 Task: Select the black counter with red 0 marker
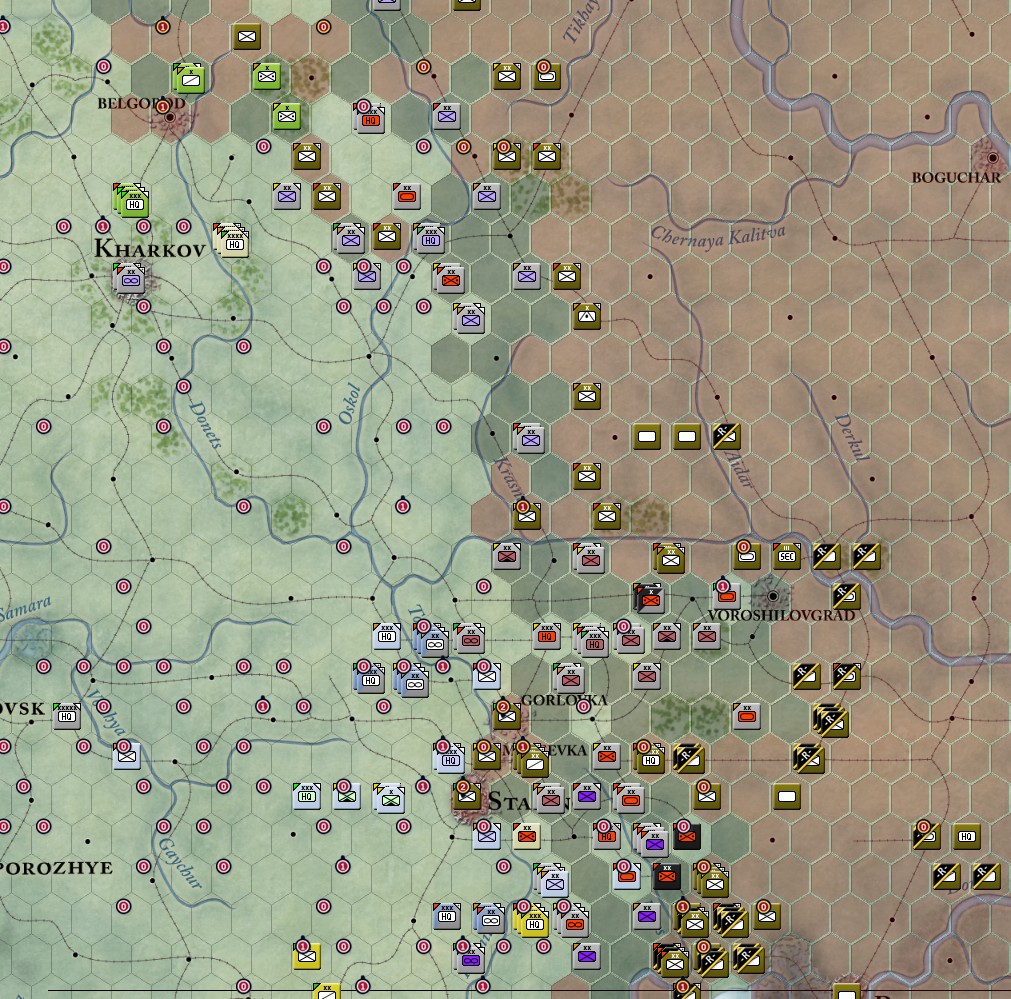point(687,835)
